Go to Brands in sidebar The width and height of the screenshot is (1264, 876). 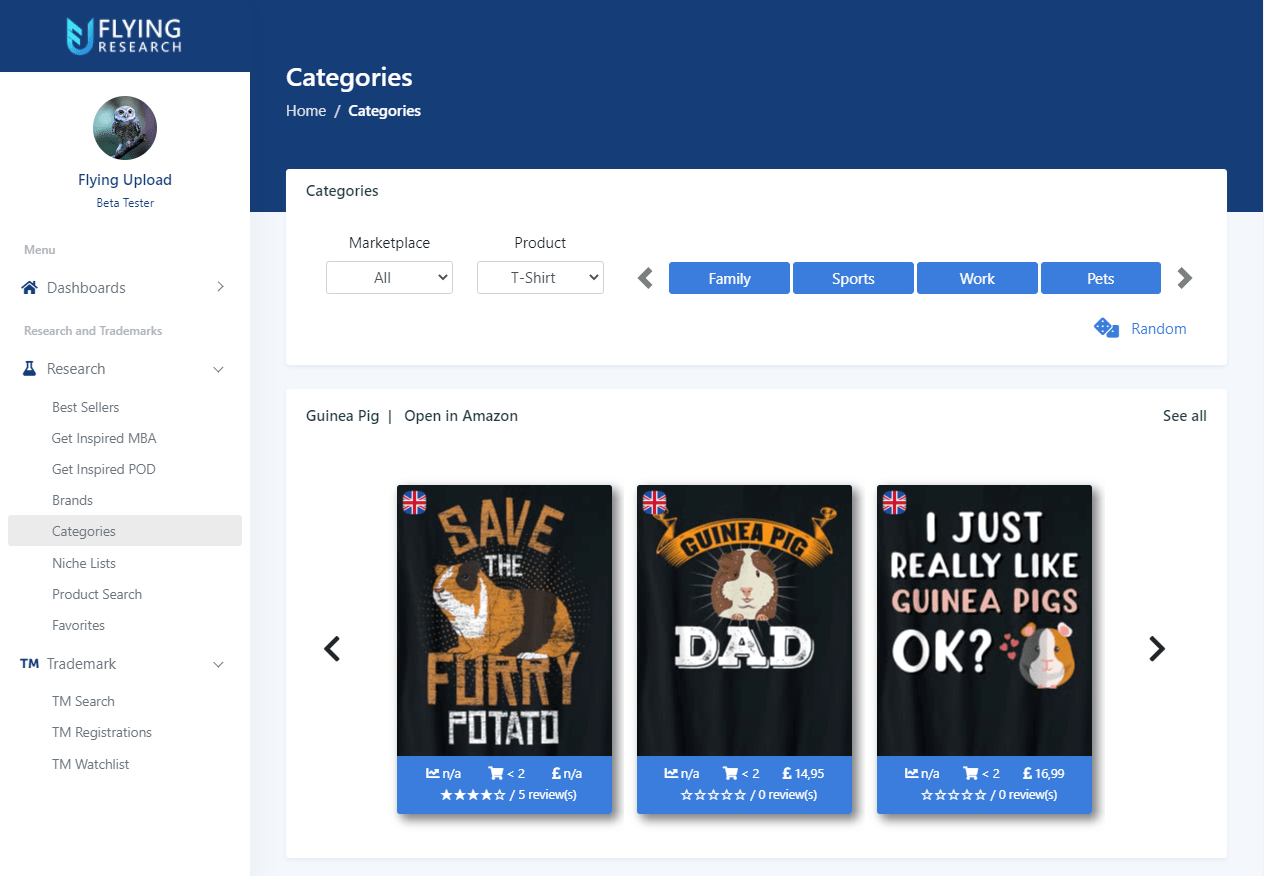(72, 500)
